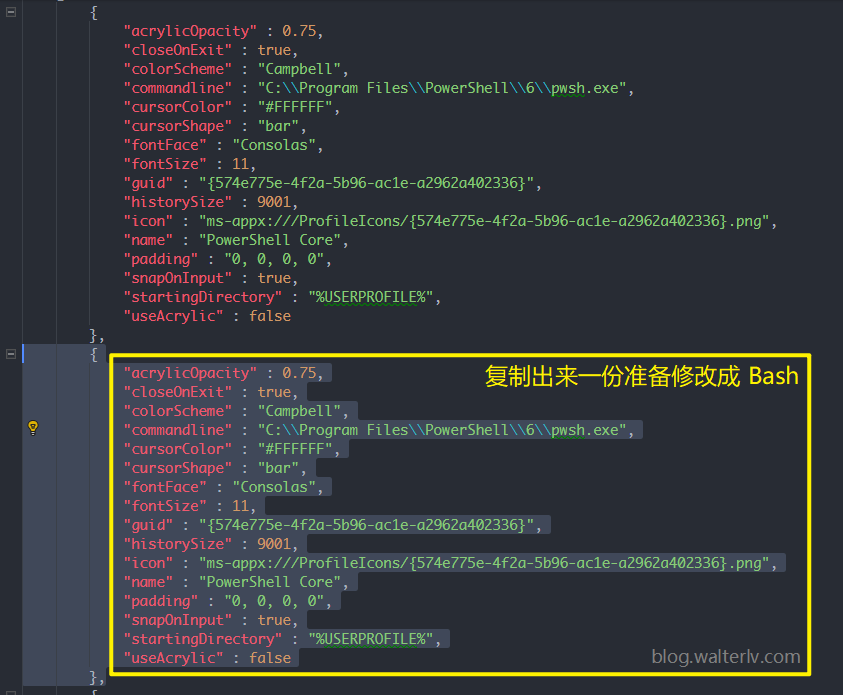Click "Campbell" colorScheme value in highlighted block
This screenshot has width=843, height=695.
299,411
